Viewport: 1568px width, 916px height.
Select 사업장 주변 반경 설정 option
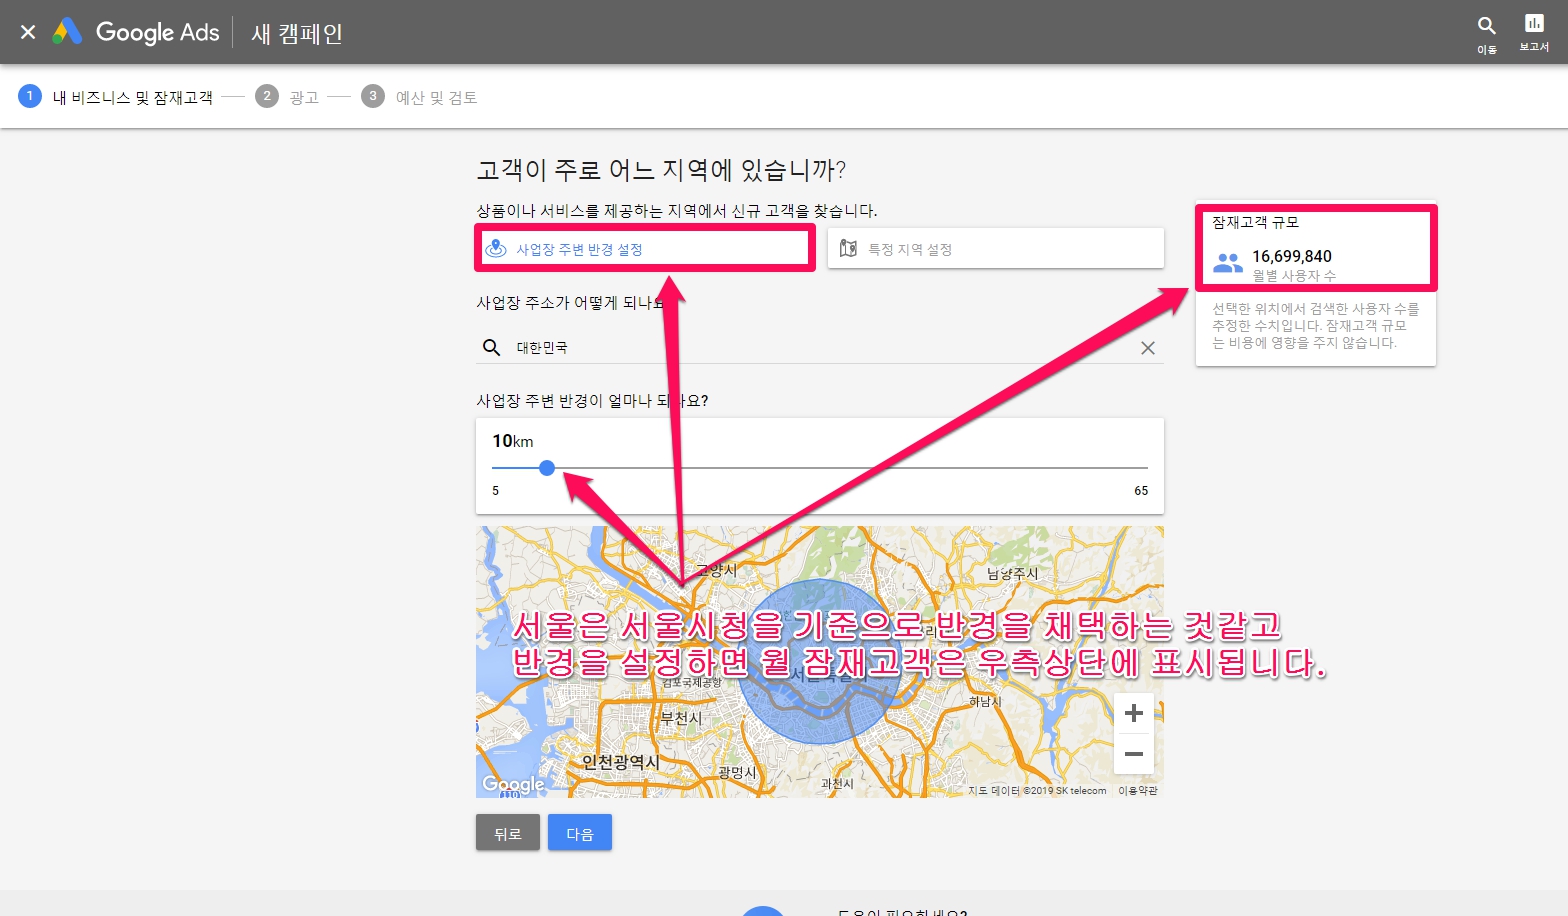click(644, 249)
